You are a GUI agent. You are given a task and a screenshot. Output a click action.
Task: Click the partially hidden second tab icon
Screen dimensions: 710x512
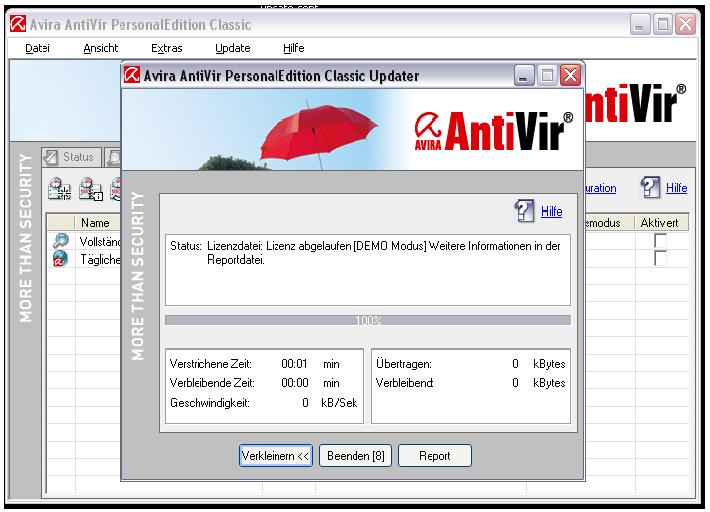113,157
